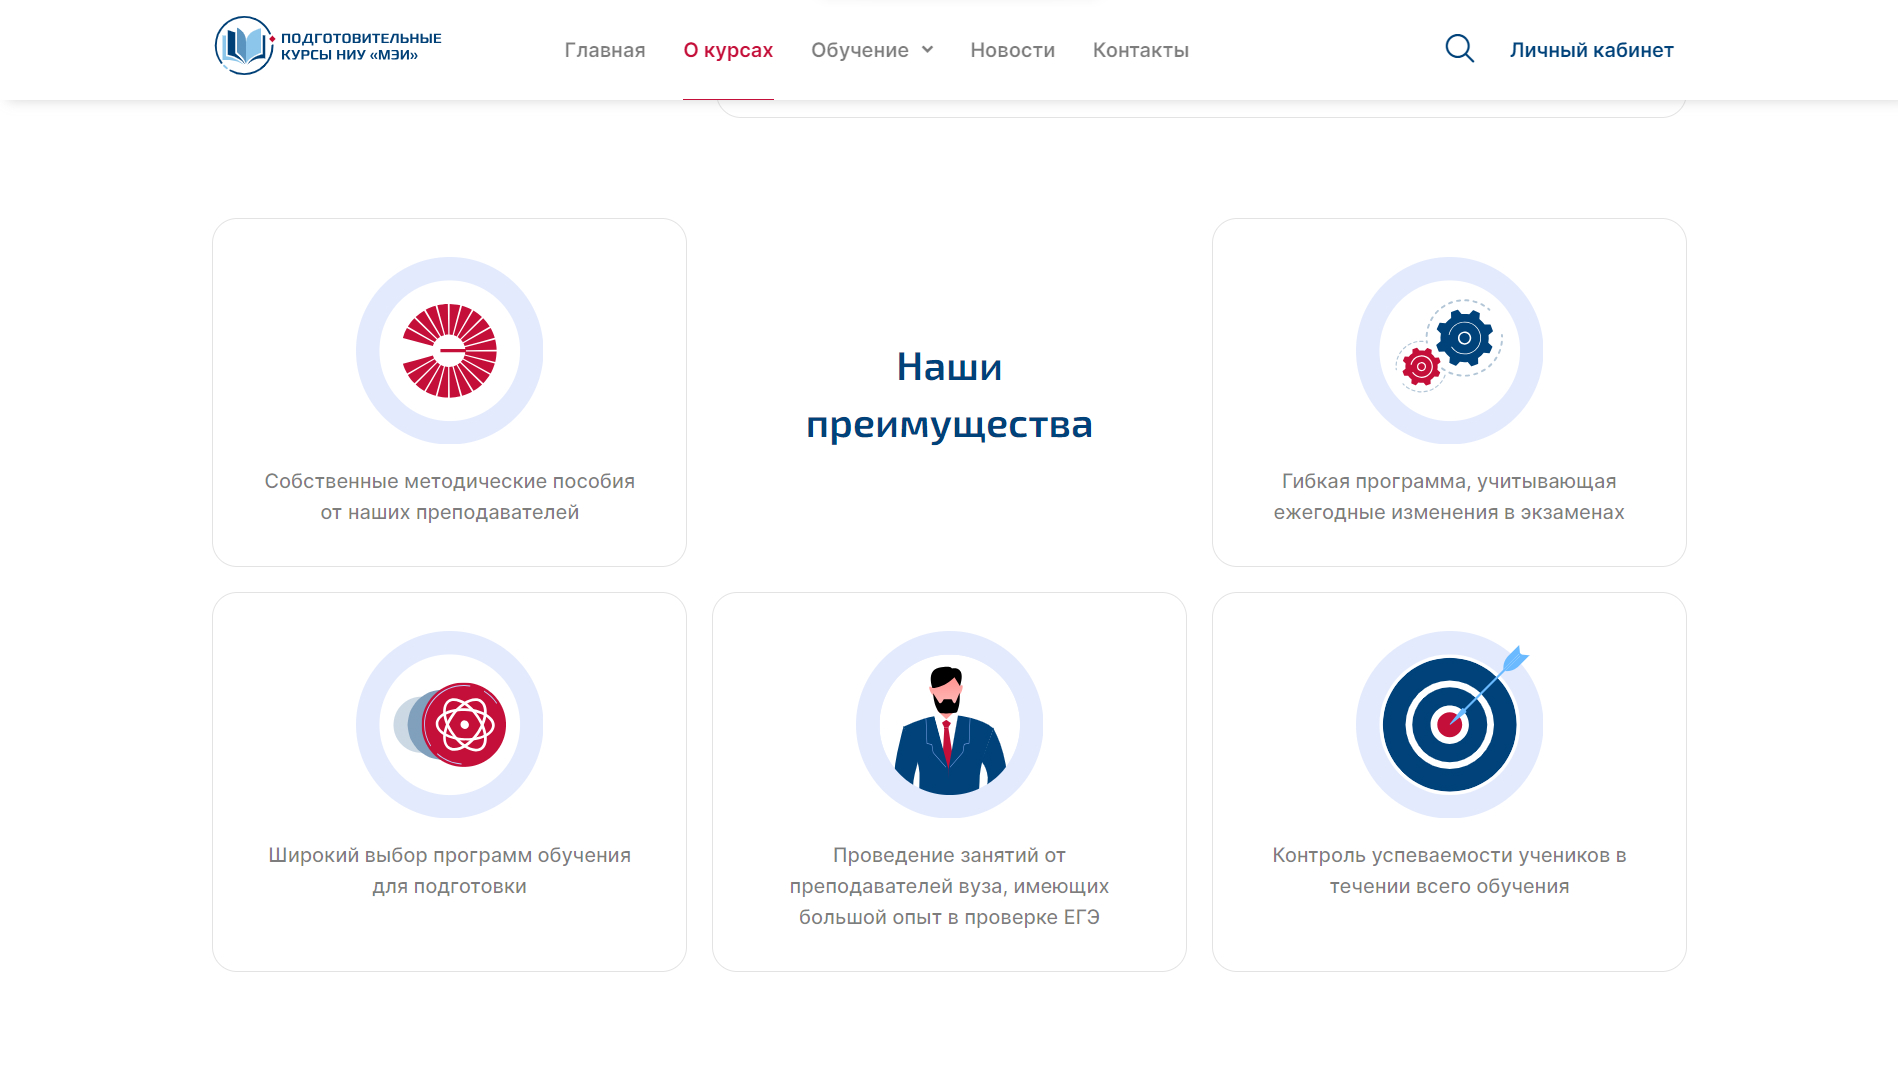Click the Собственные методические пособия card text

(449, 496)
